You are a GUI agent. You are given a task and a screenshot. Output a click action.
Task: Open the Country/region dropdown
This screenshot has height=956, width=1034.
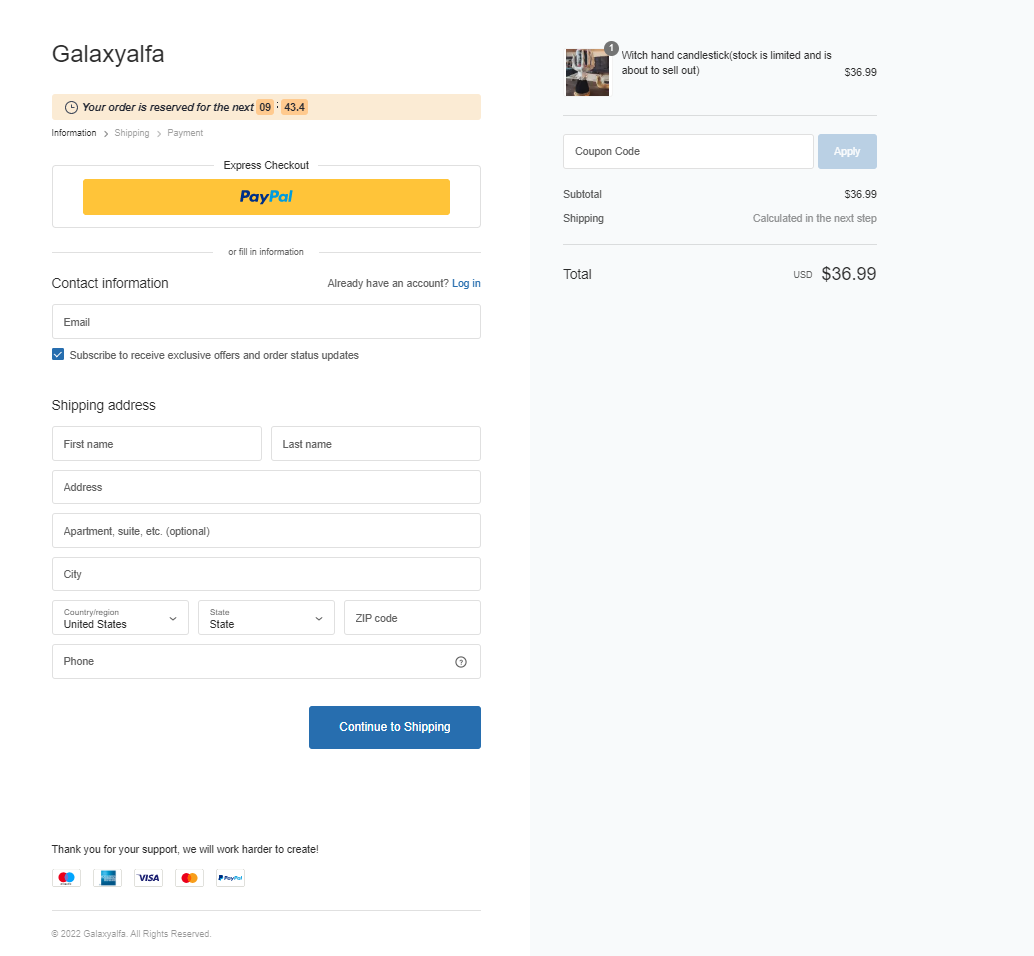pos(121,618)
